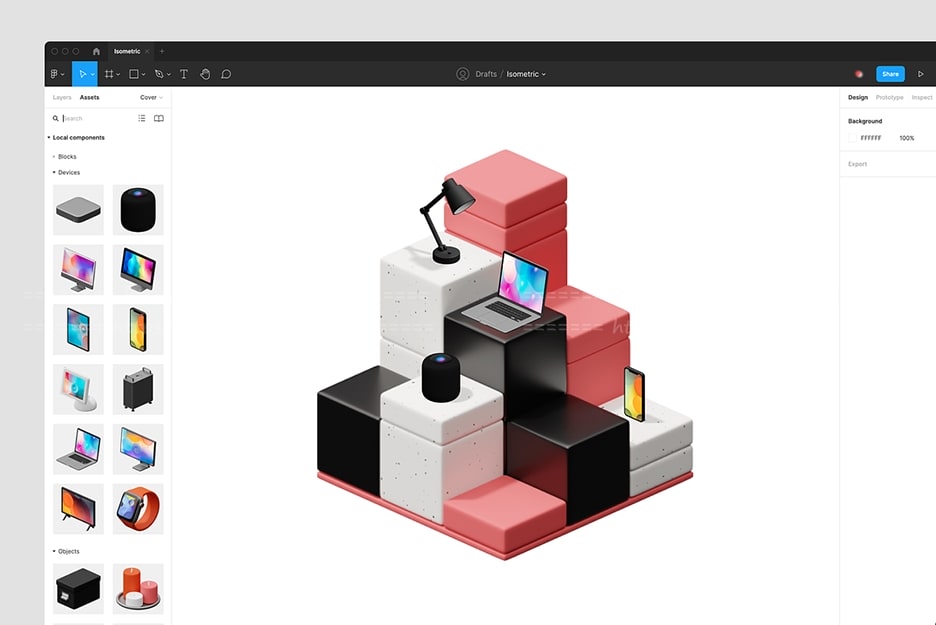Select the HomePod speaker component thumbnail

tap(138, 210)
